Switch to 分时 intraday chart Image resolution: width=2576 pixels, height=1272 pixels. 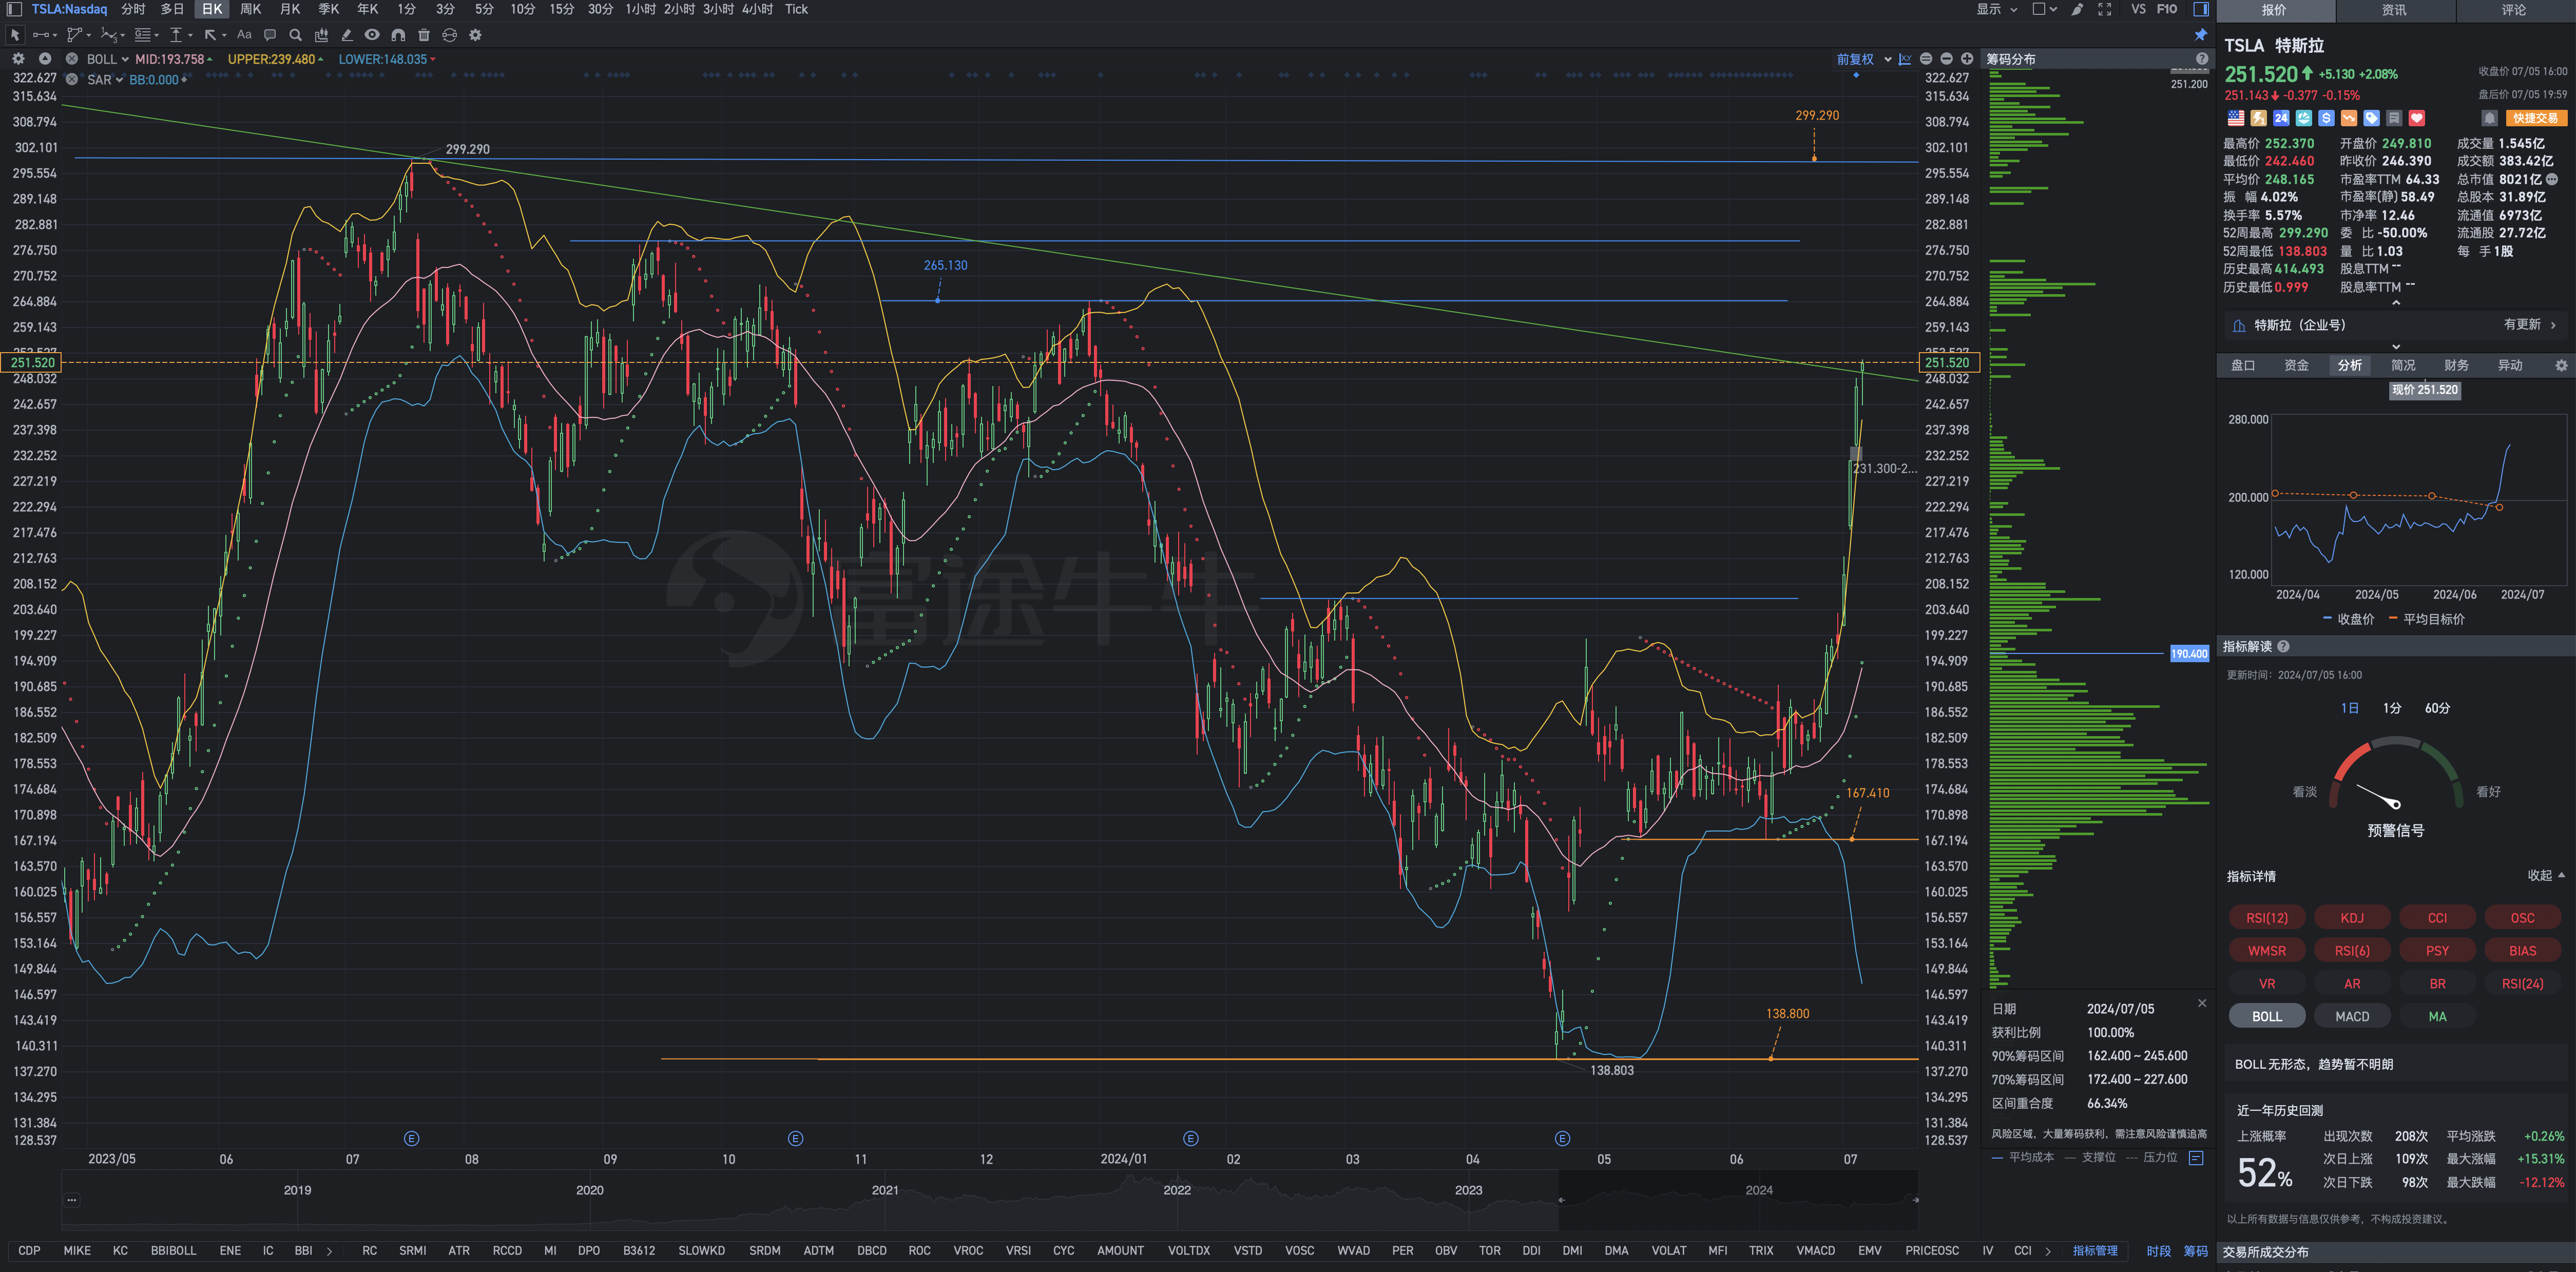coord(133,9)
